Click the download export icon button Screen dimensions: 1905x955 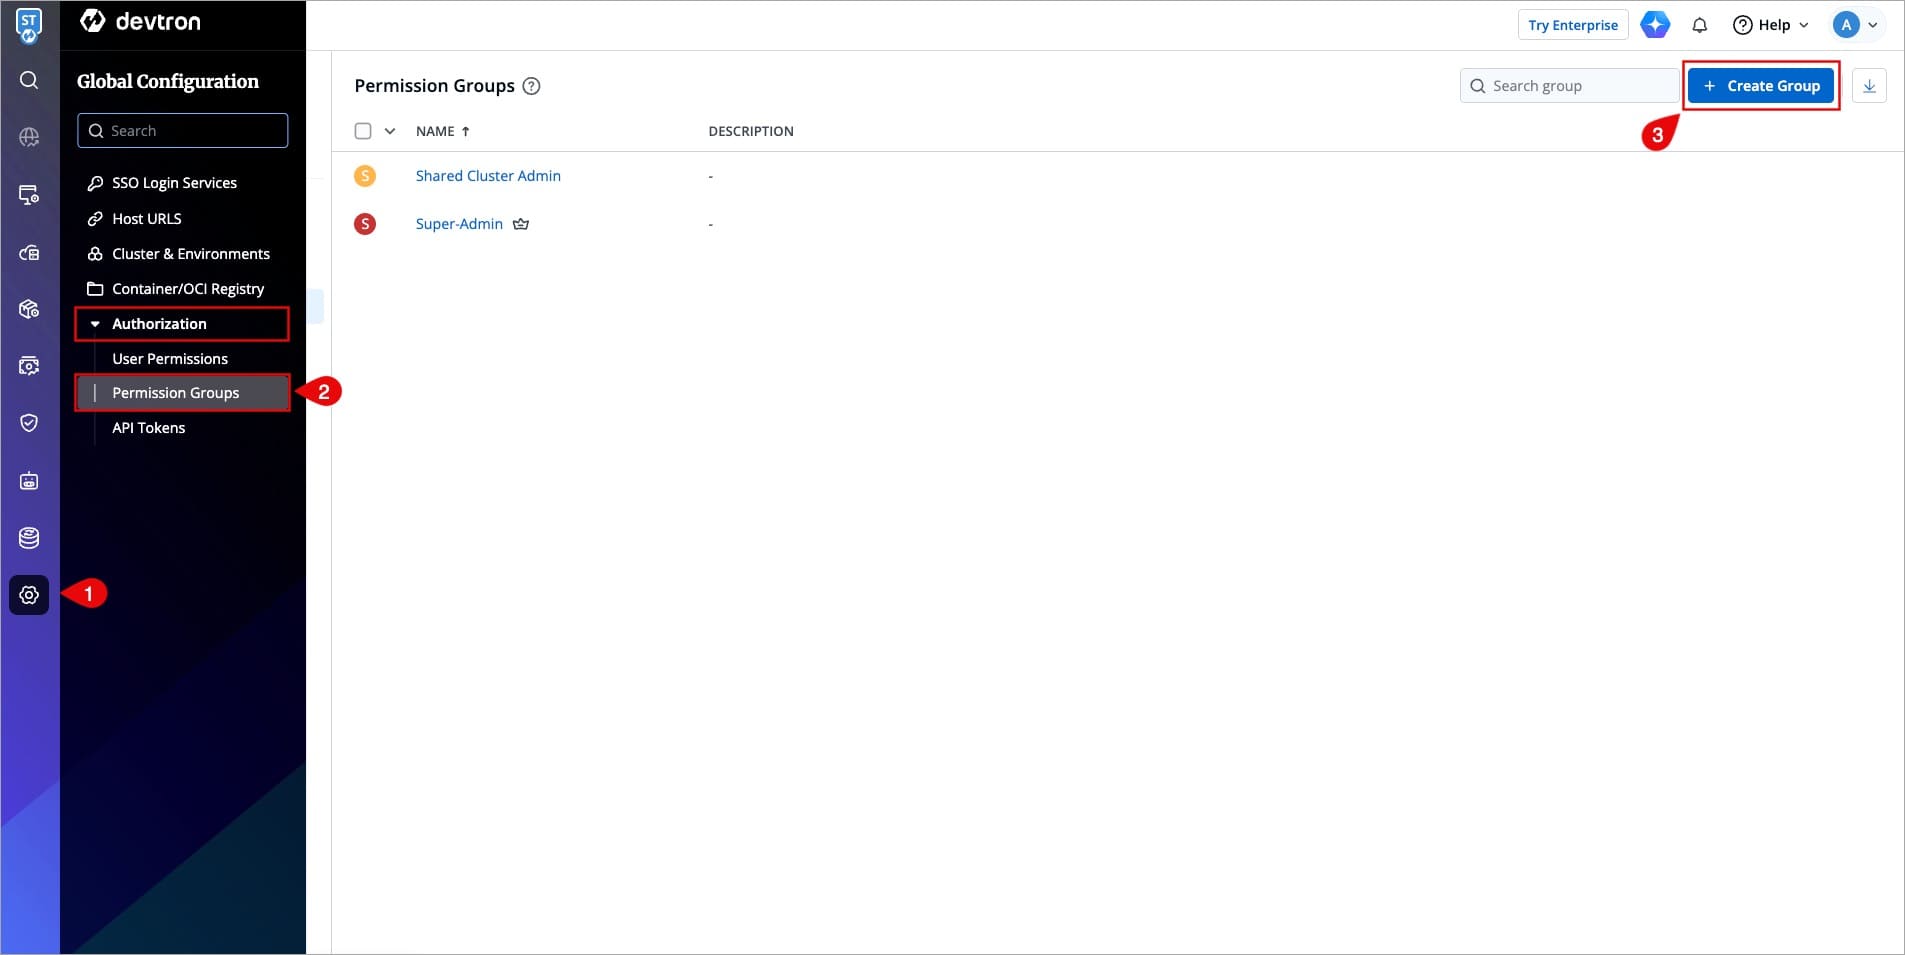(1868, 86)
